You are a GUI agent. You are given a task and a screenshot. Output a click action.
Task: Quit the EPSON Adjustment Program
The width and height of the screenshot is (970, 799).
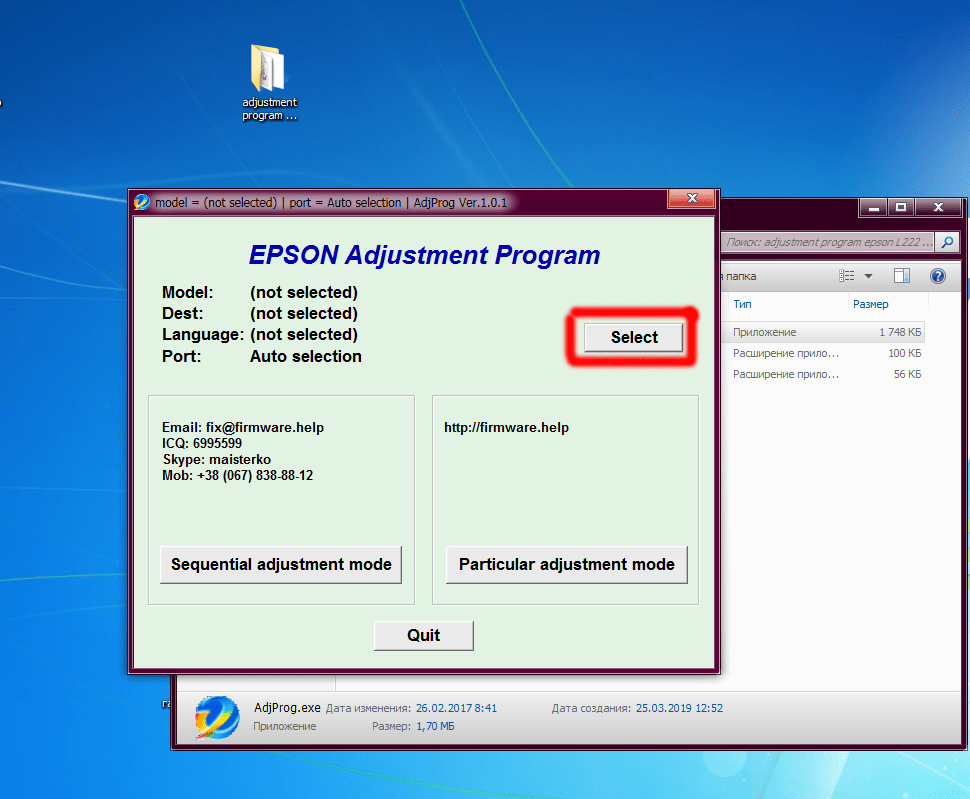tap(423, 635)
